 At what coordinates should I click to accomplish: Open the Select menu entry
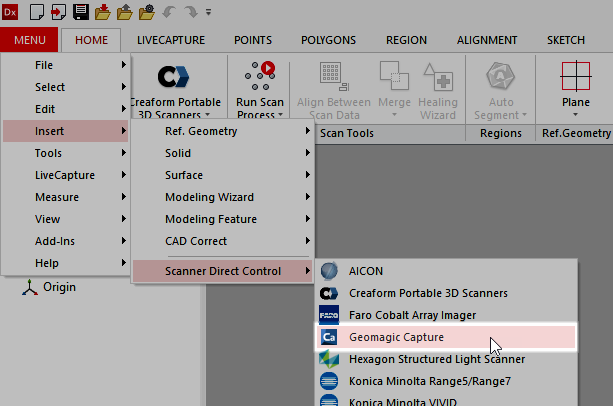click(x=65, y=87)
